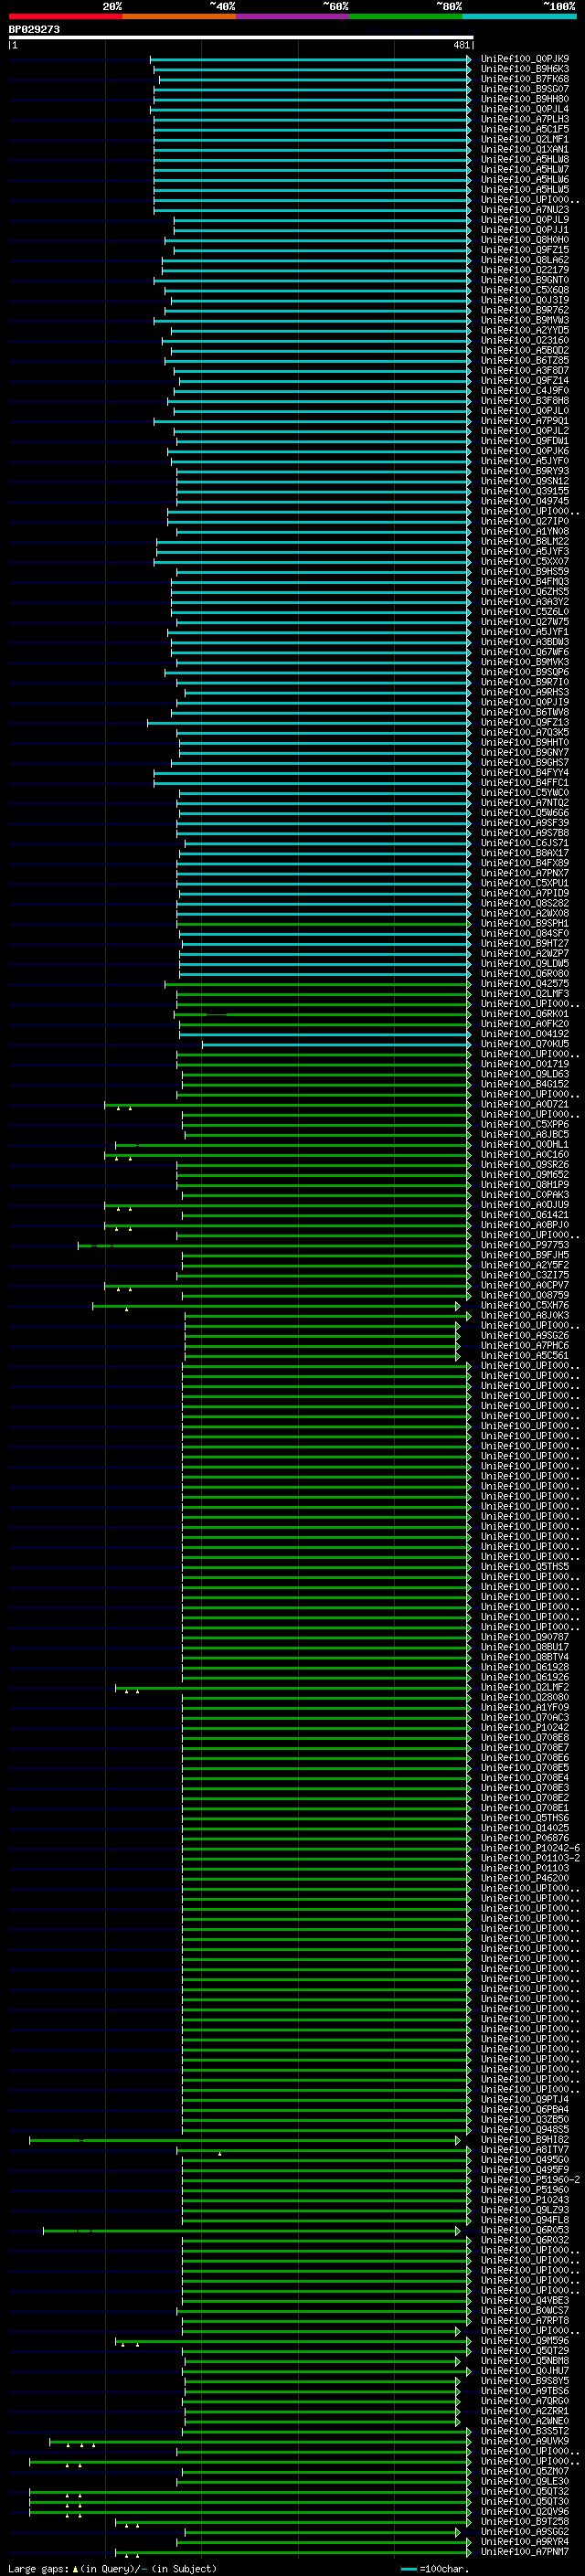Open hit UniRef100_Q0PJK9

pyautogui.click(x=525, y=59)
